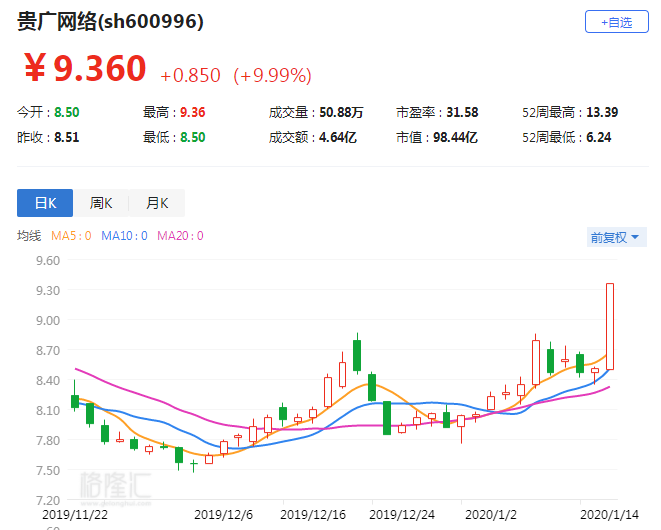Click the 市值 value 98.44亿
Screen dimensions: 661x530
tap(455, 137)
